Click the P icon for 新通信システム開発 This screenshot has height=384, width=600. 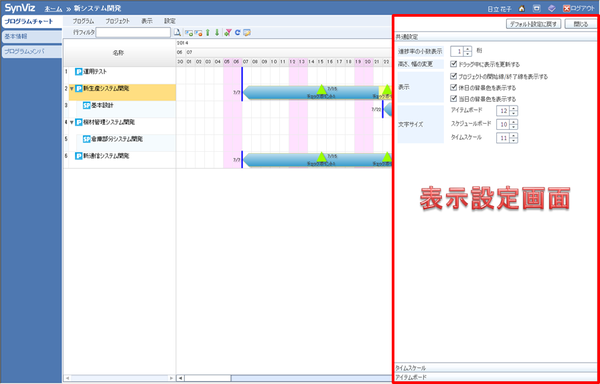tap(79, 156)
